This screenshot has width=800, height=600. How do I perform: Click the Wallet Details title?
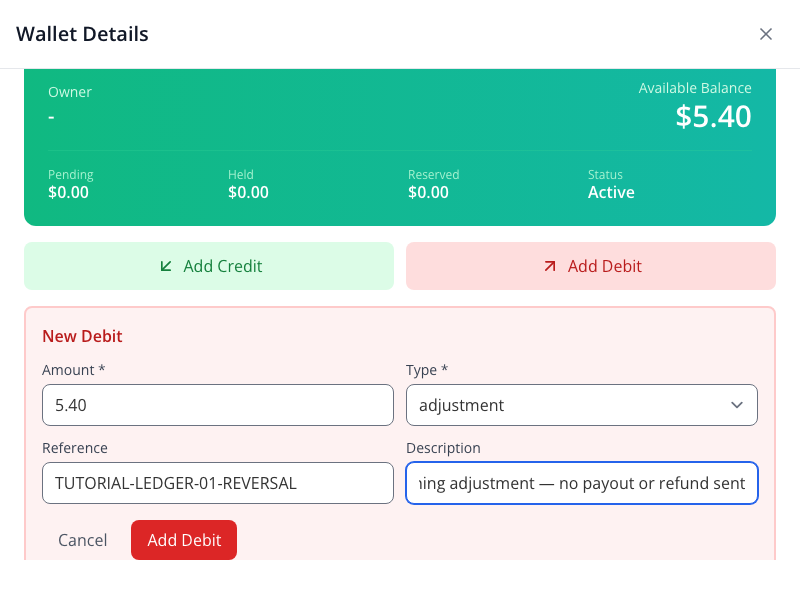click(x=82, y=34)
